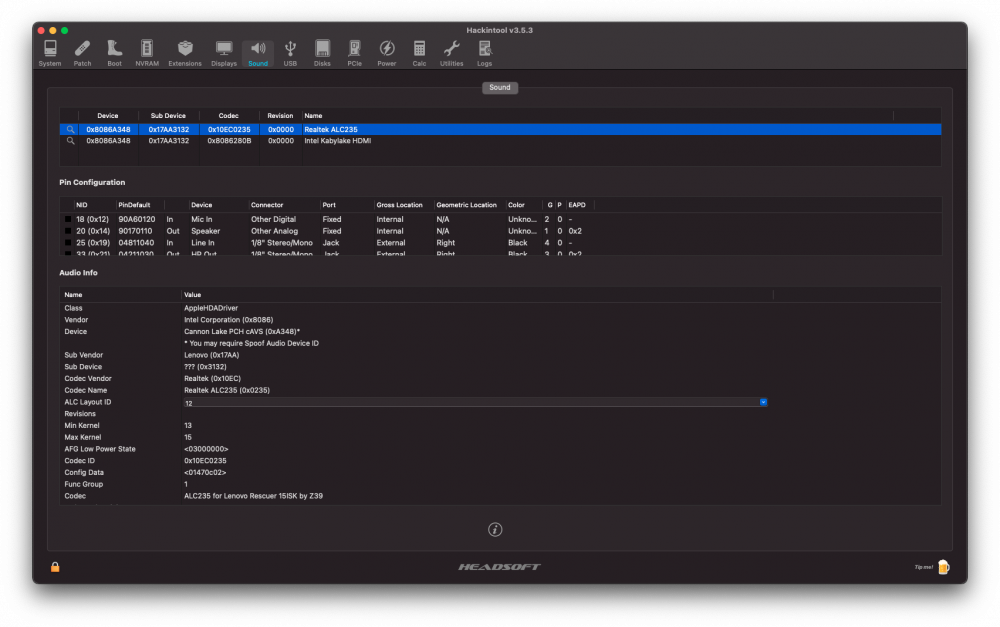Open the System toolbar section
The width and height of the screenshot is (1000, 627).
(x=50, y=54)
